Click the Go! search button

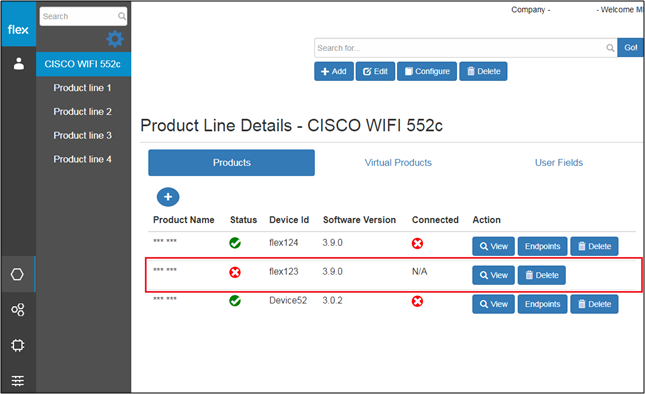(630, 48)
